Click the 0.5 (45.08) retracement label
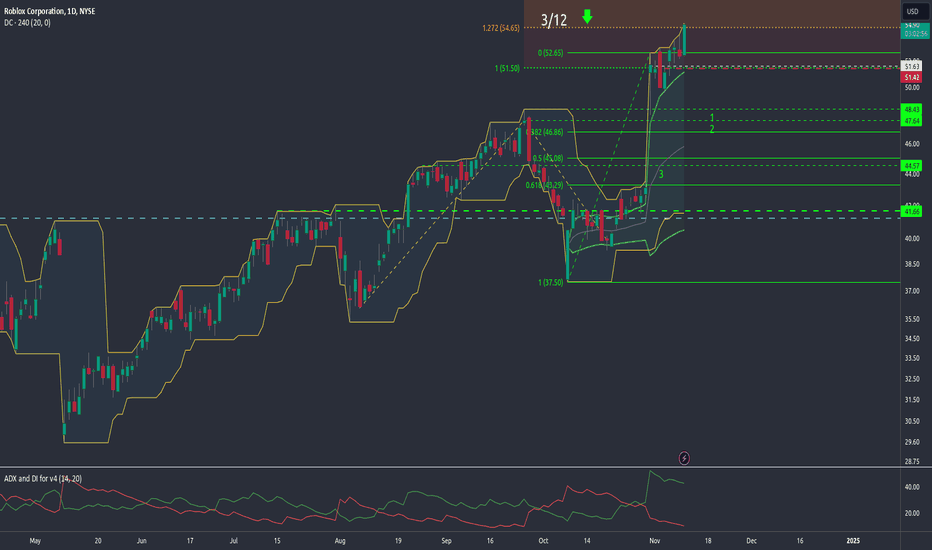 (x=547, y=158)
